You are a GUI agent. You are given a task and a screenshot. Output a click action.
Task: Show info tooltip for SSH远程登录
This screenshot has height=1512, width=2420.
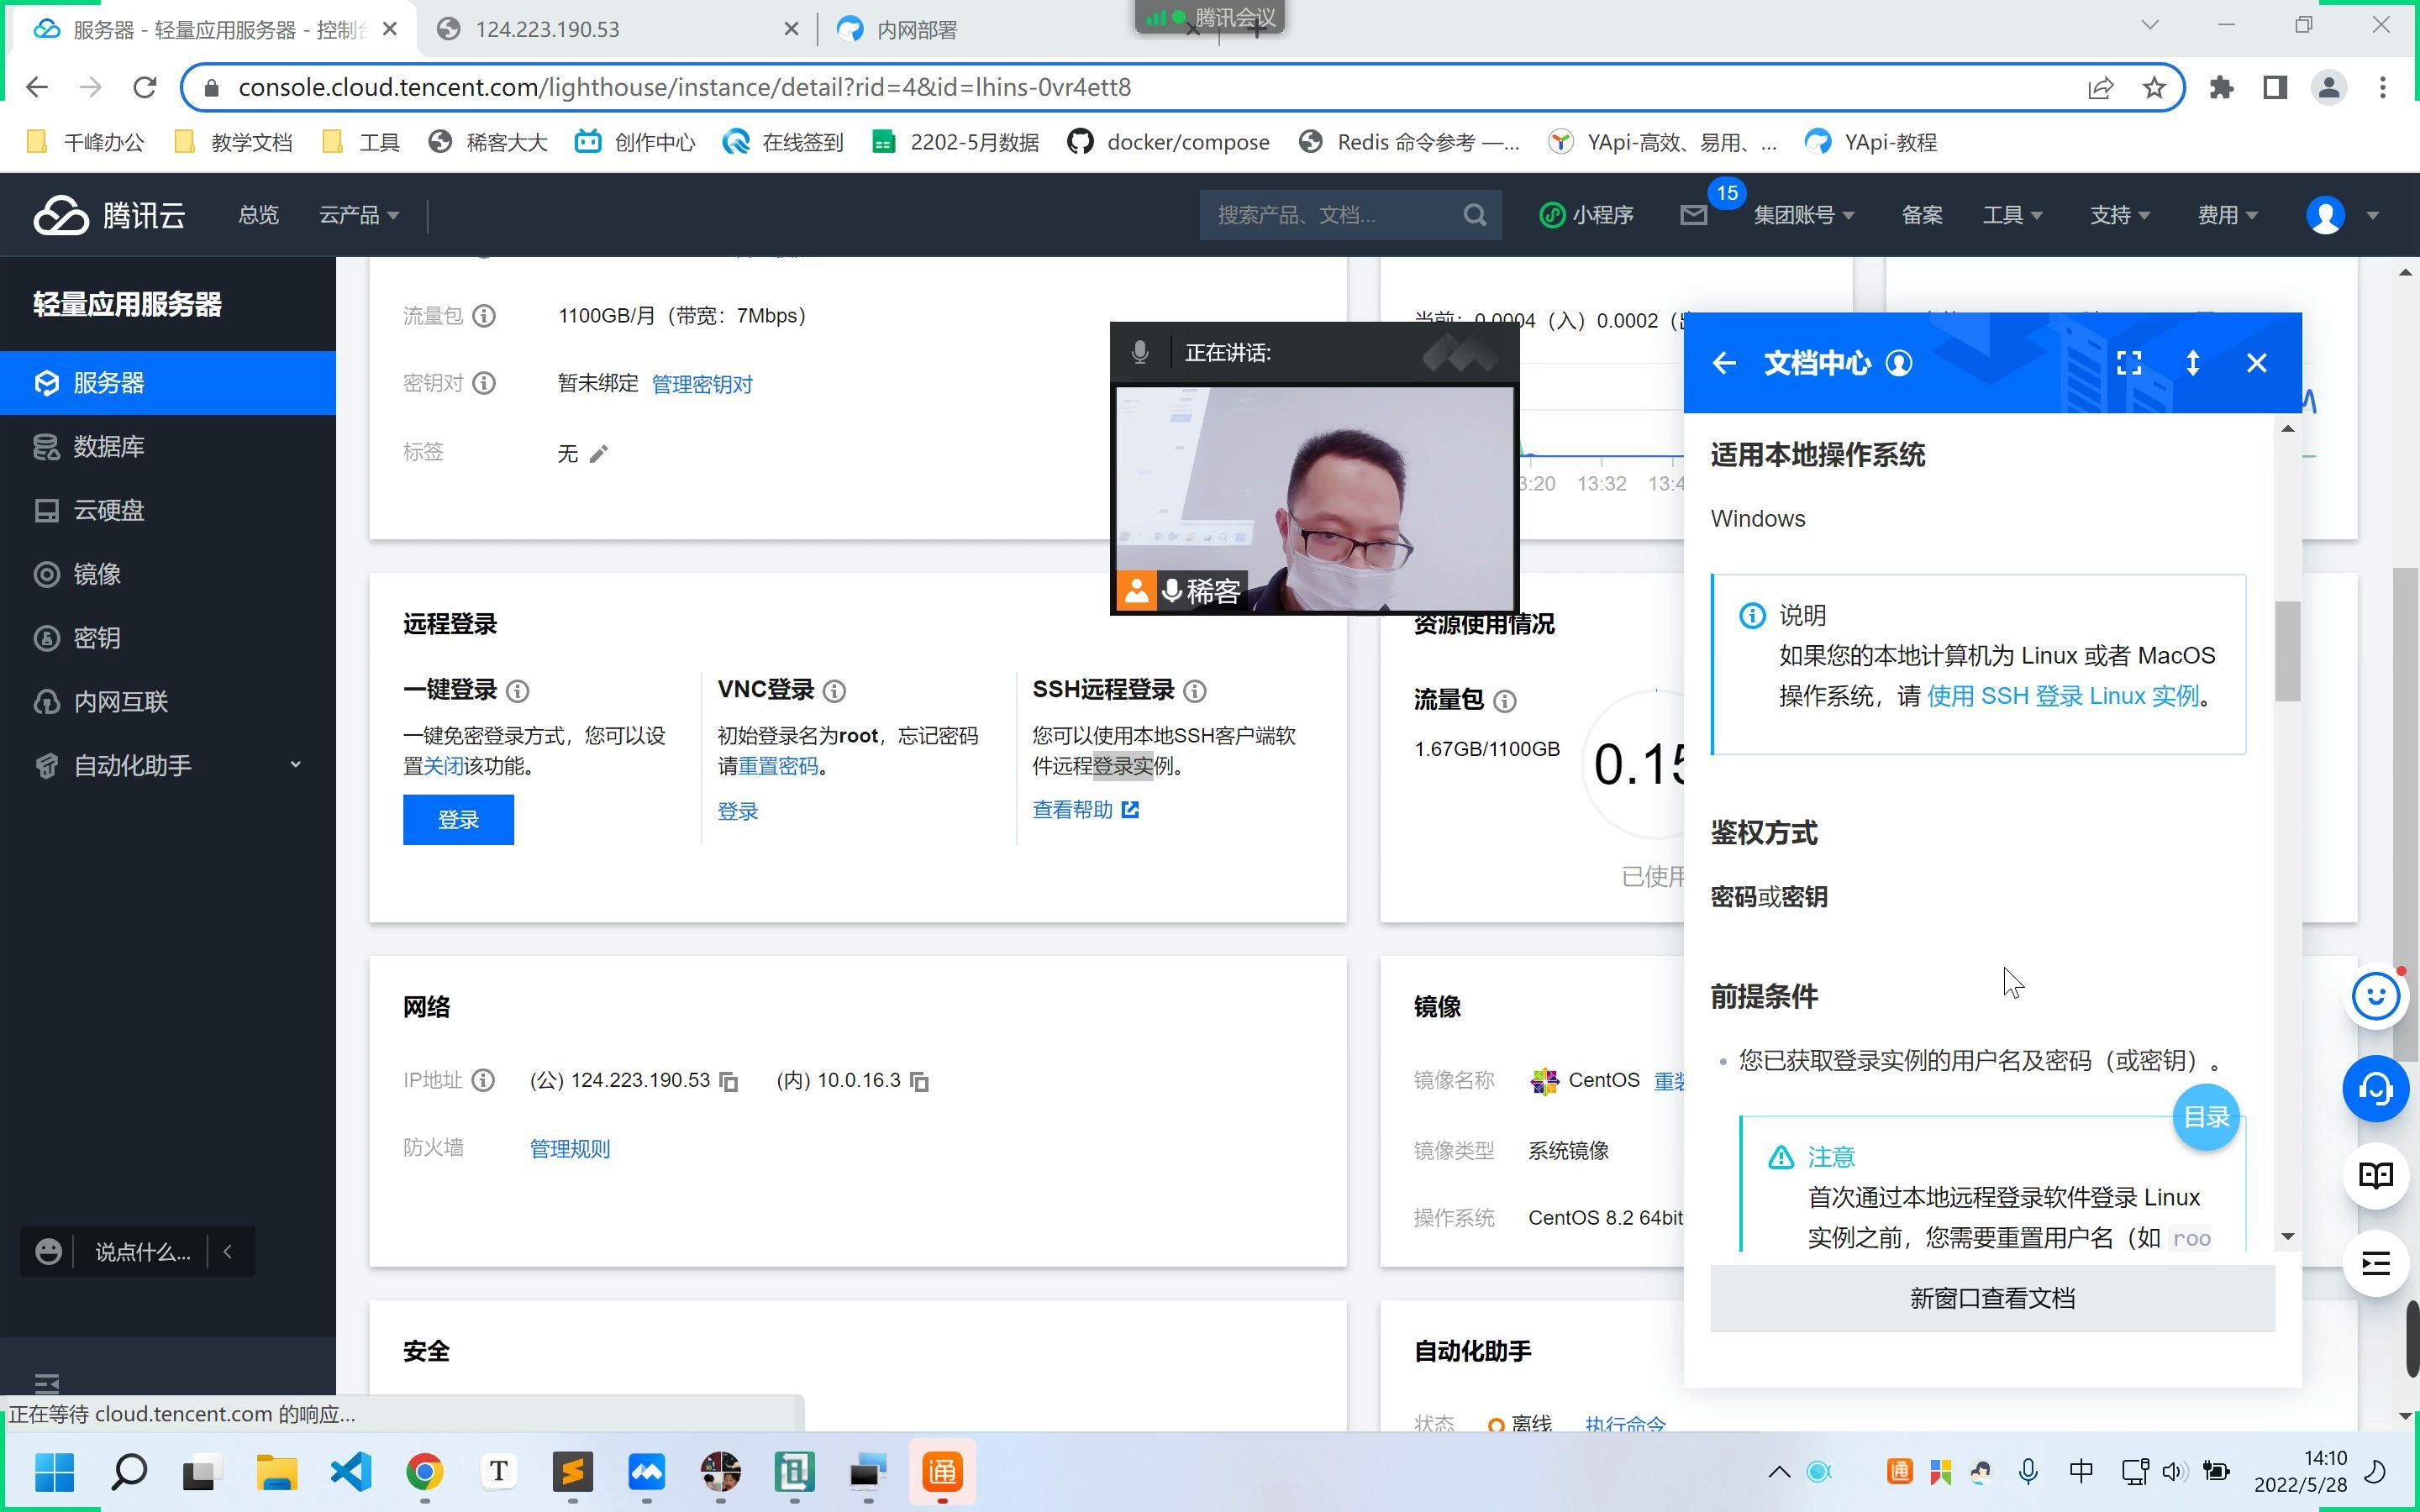point(1195,691)
